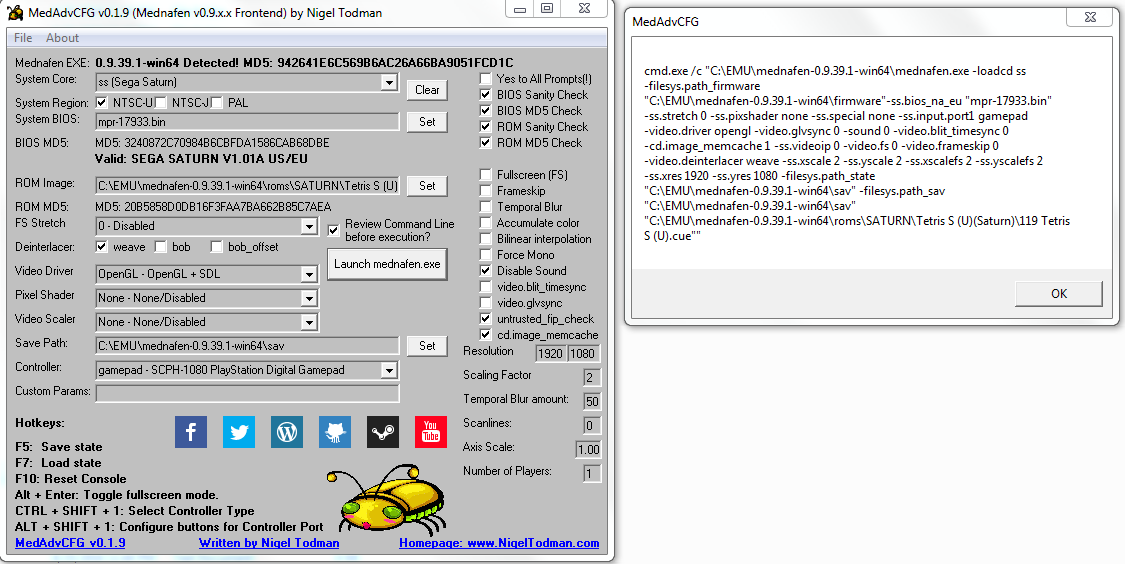Enable video.blit_timesync checkbox

point(486,287)
